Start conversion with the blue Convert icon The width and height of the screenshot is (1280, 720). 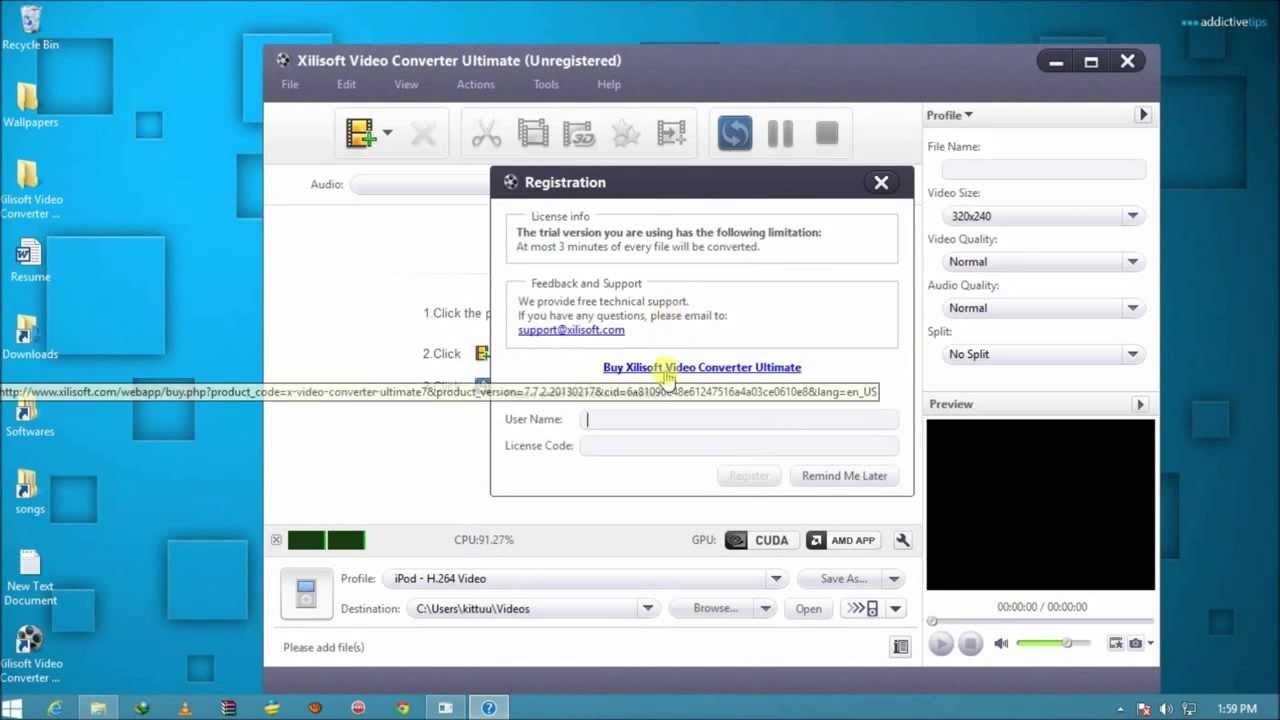[735, 134]
